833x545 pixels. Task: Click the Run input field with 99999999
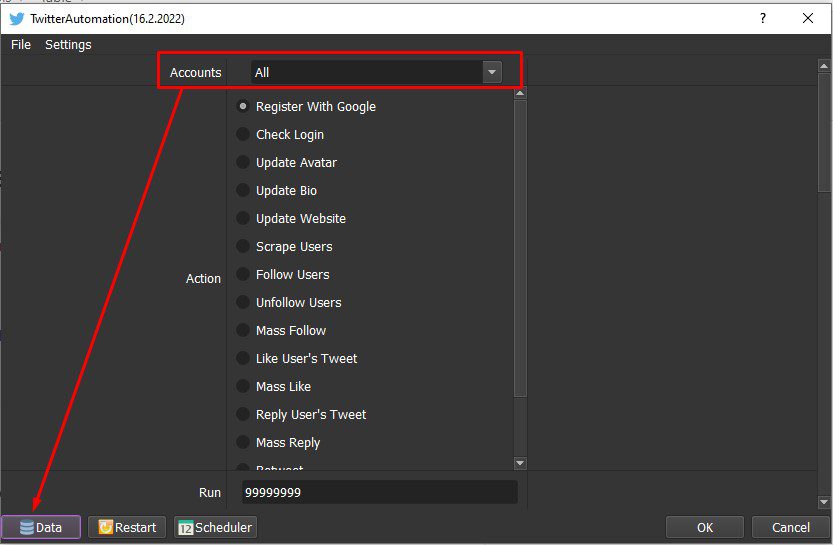(379, 492)
